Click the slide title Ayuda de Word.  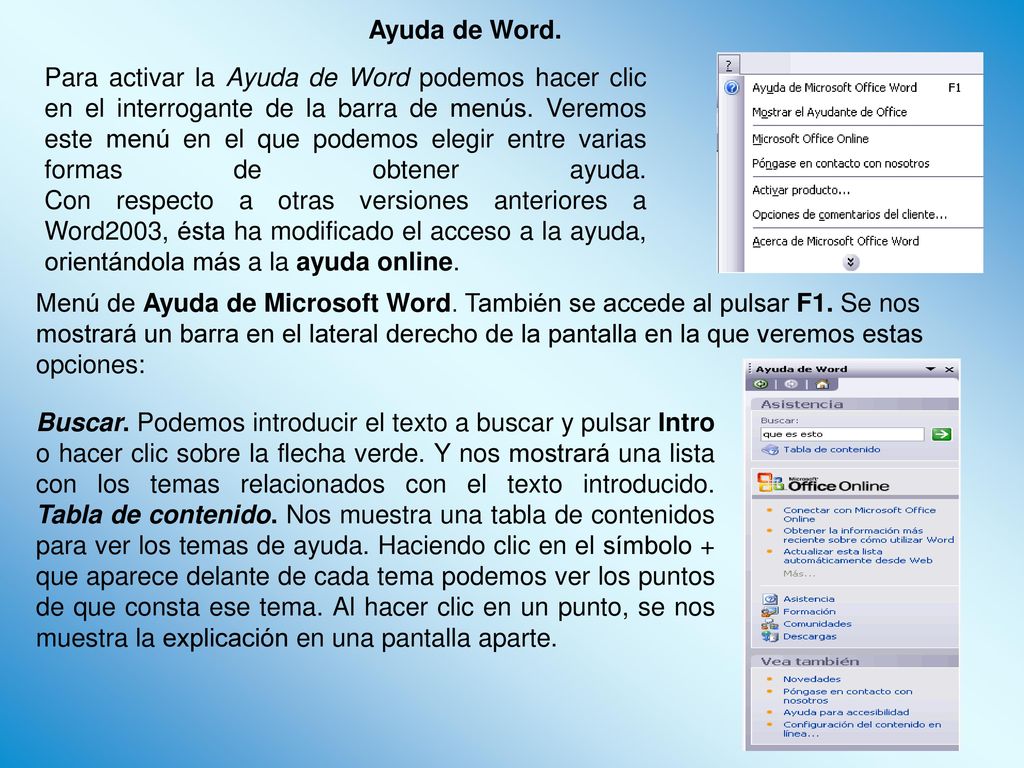pyautogui.click(x=465, y=30)
